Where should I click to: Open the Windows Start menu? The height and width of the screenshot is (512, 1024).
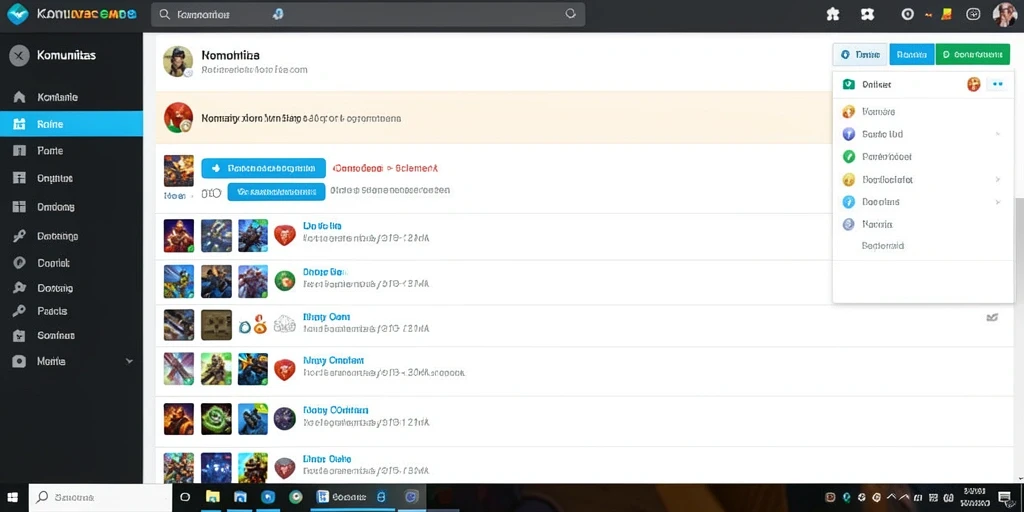click(x=13, y=498)
